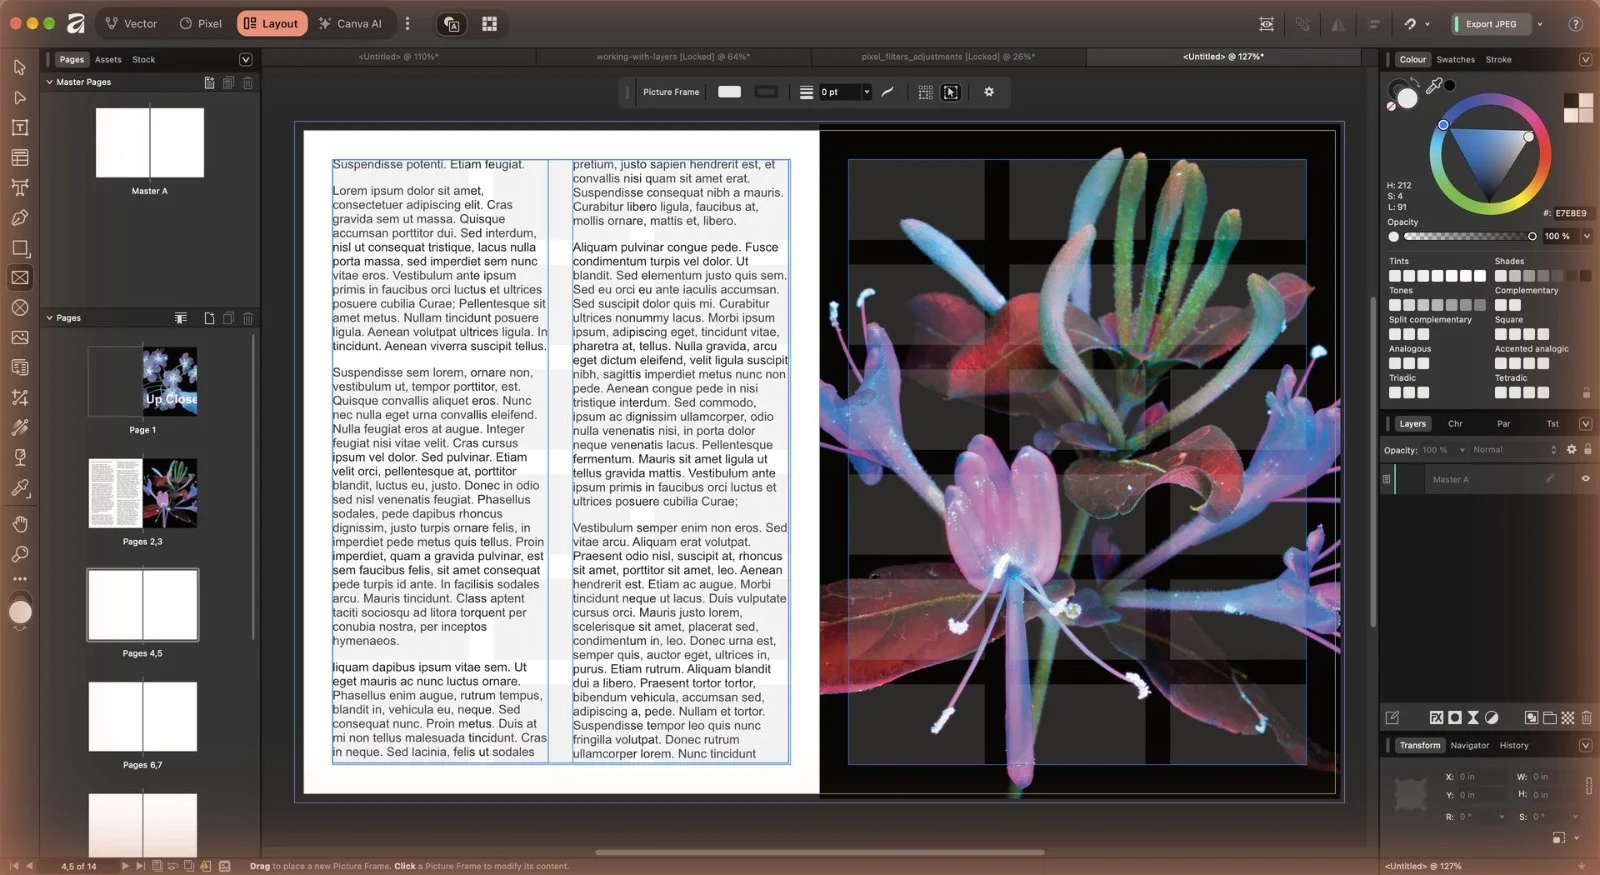Open the Stock tab
The image size is (1600, 875).
click(144, 60)
